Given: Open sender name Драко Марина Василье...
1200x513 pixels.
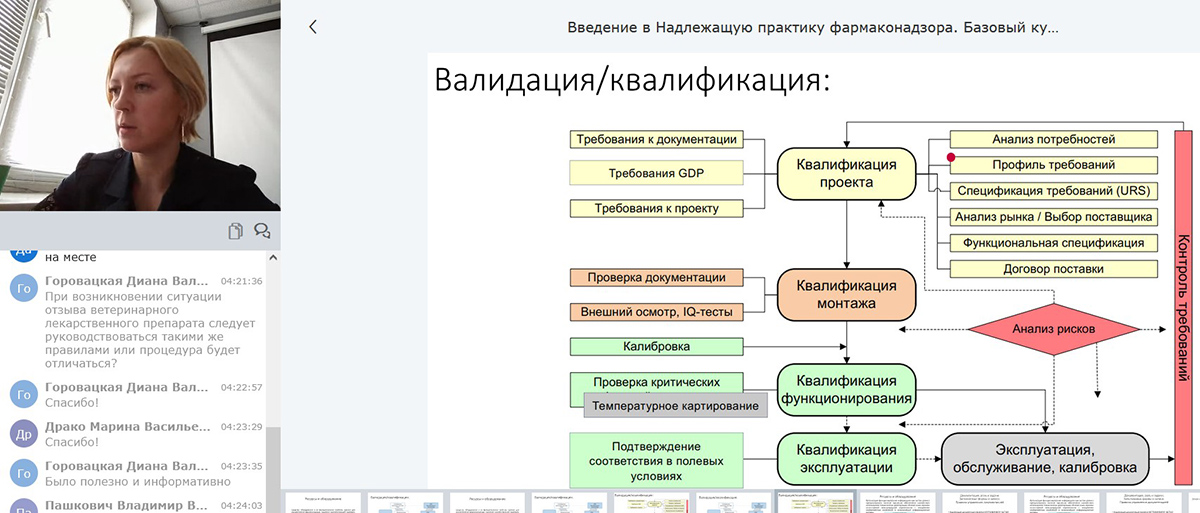Looking at the screenshot, I should point(126,426).
